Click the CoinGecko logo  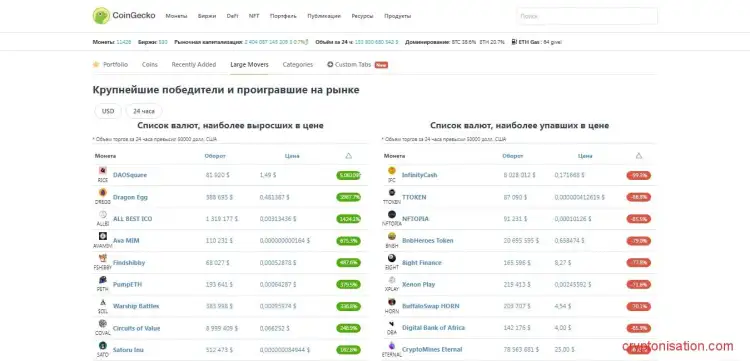[x=124, y=16]
